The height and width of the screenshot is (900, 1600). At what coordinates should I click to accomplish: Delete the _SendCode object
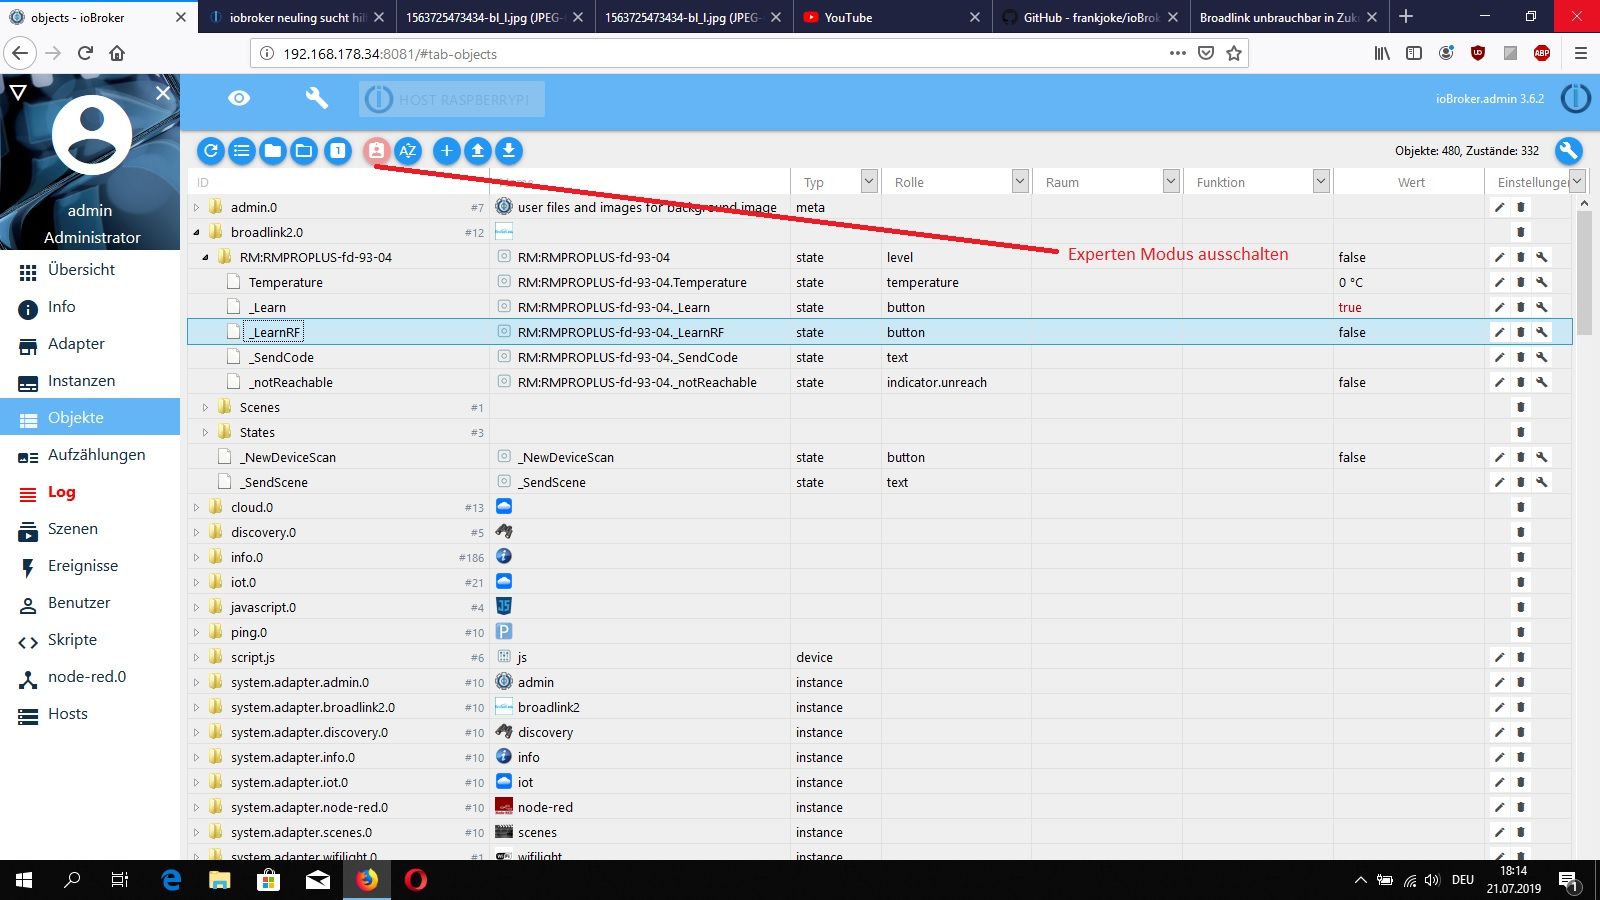coord(1521,357)
